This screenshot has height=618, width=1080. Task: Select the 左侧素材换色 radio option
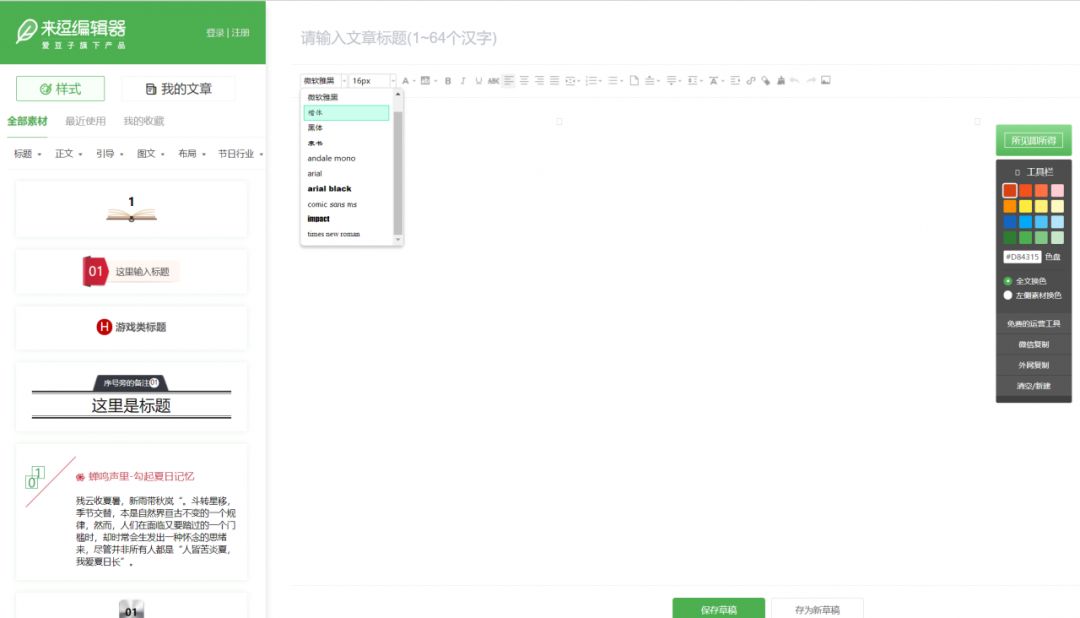coord(1007,296)
